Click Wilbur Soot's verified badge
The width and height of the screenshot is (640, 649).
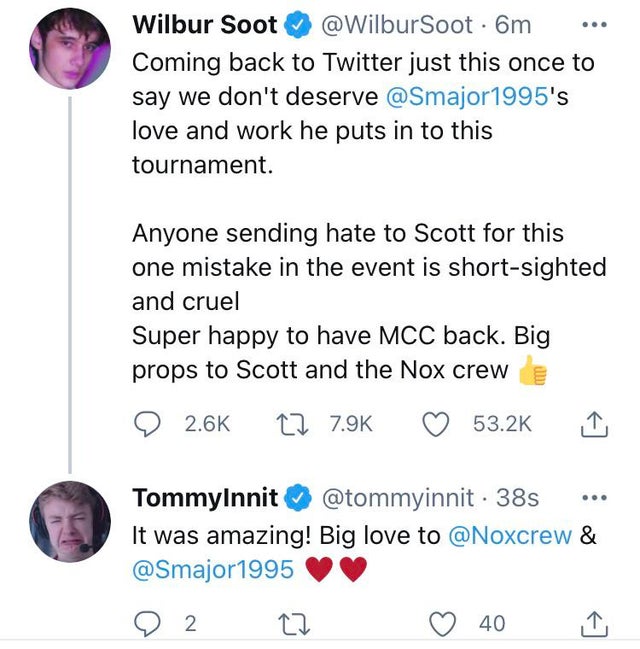pyautogui.click(x=298, y=25)
